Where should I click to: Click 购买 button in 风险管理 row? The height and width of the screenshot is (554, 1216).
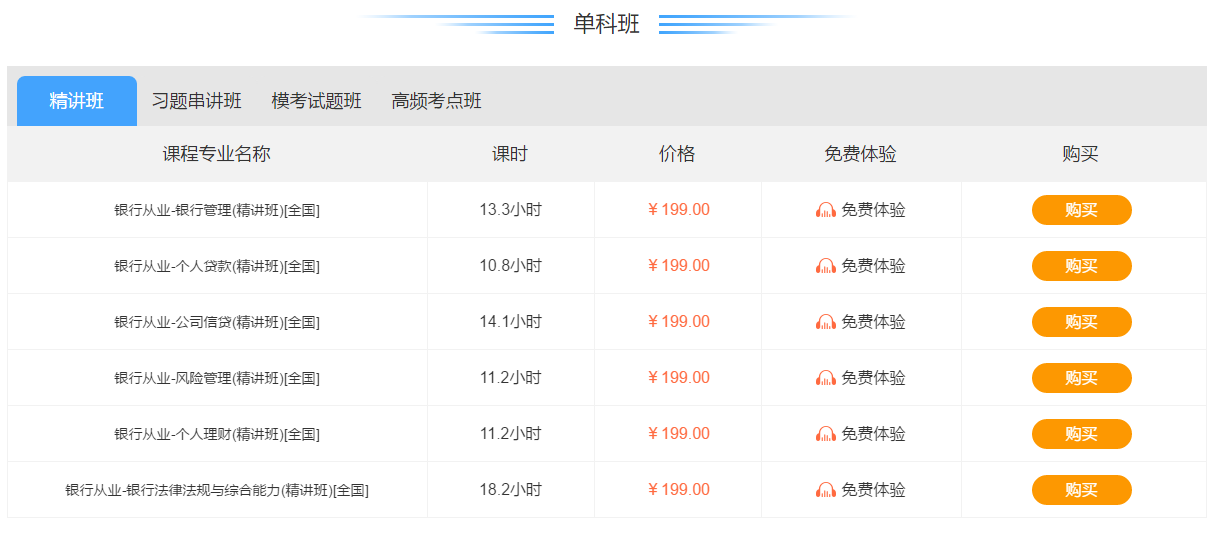(1082, 378)
